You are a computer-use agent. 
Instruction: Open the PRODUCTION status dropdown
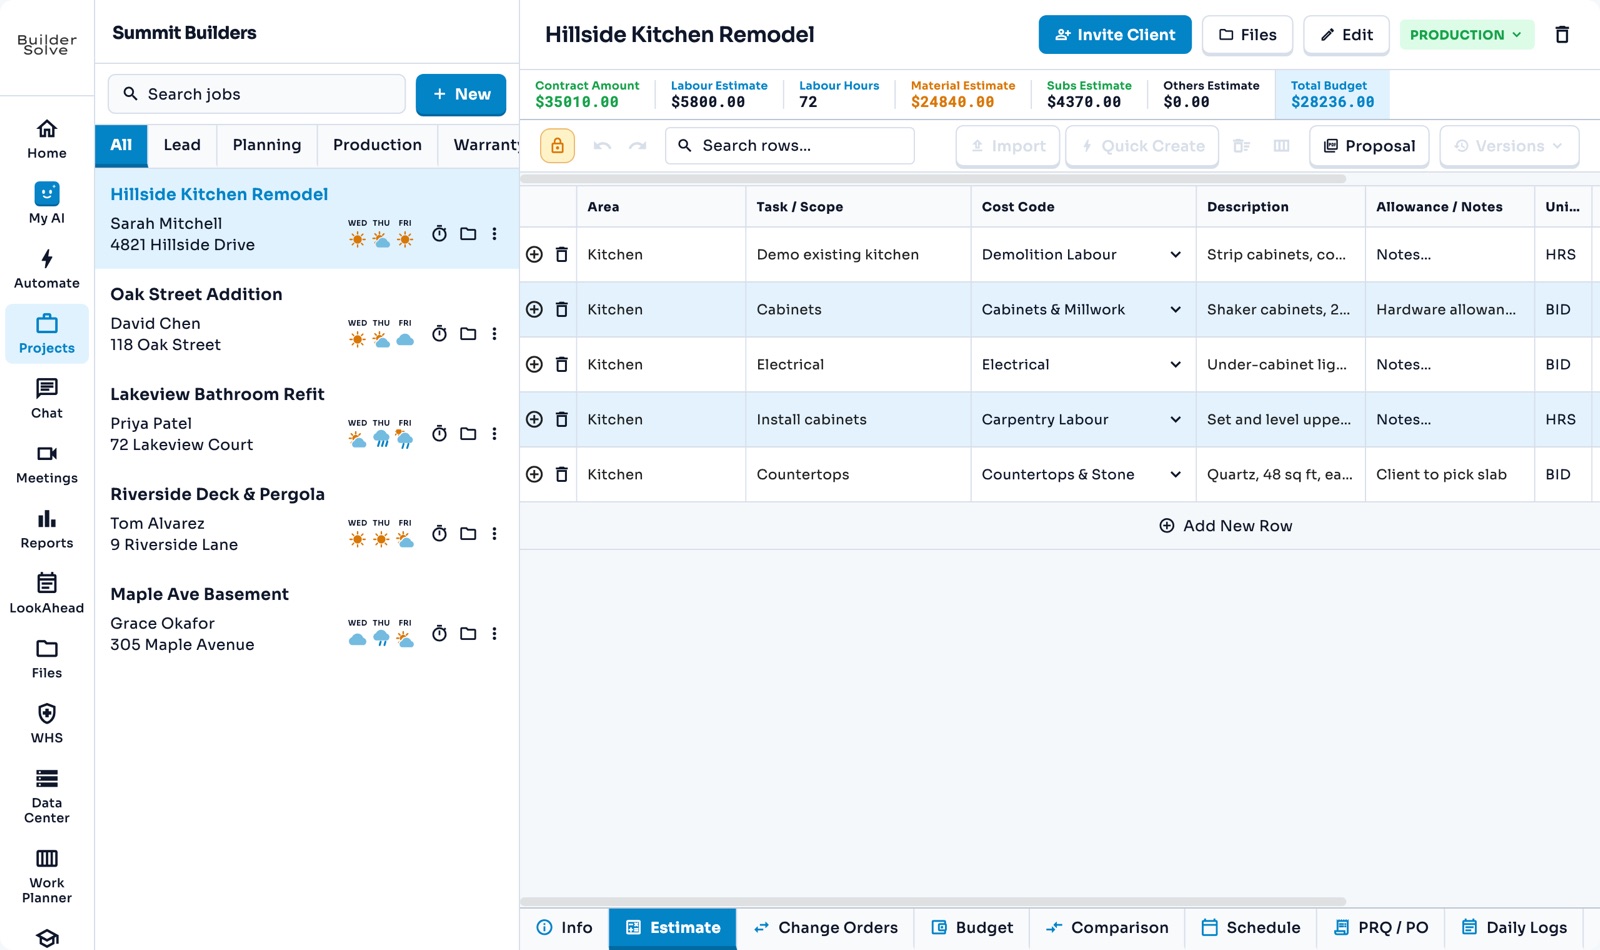[1466, 35]
